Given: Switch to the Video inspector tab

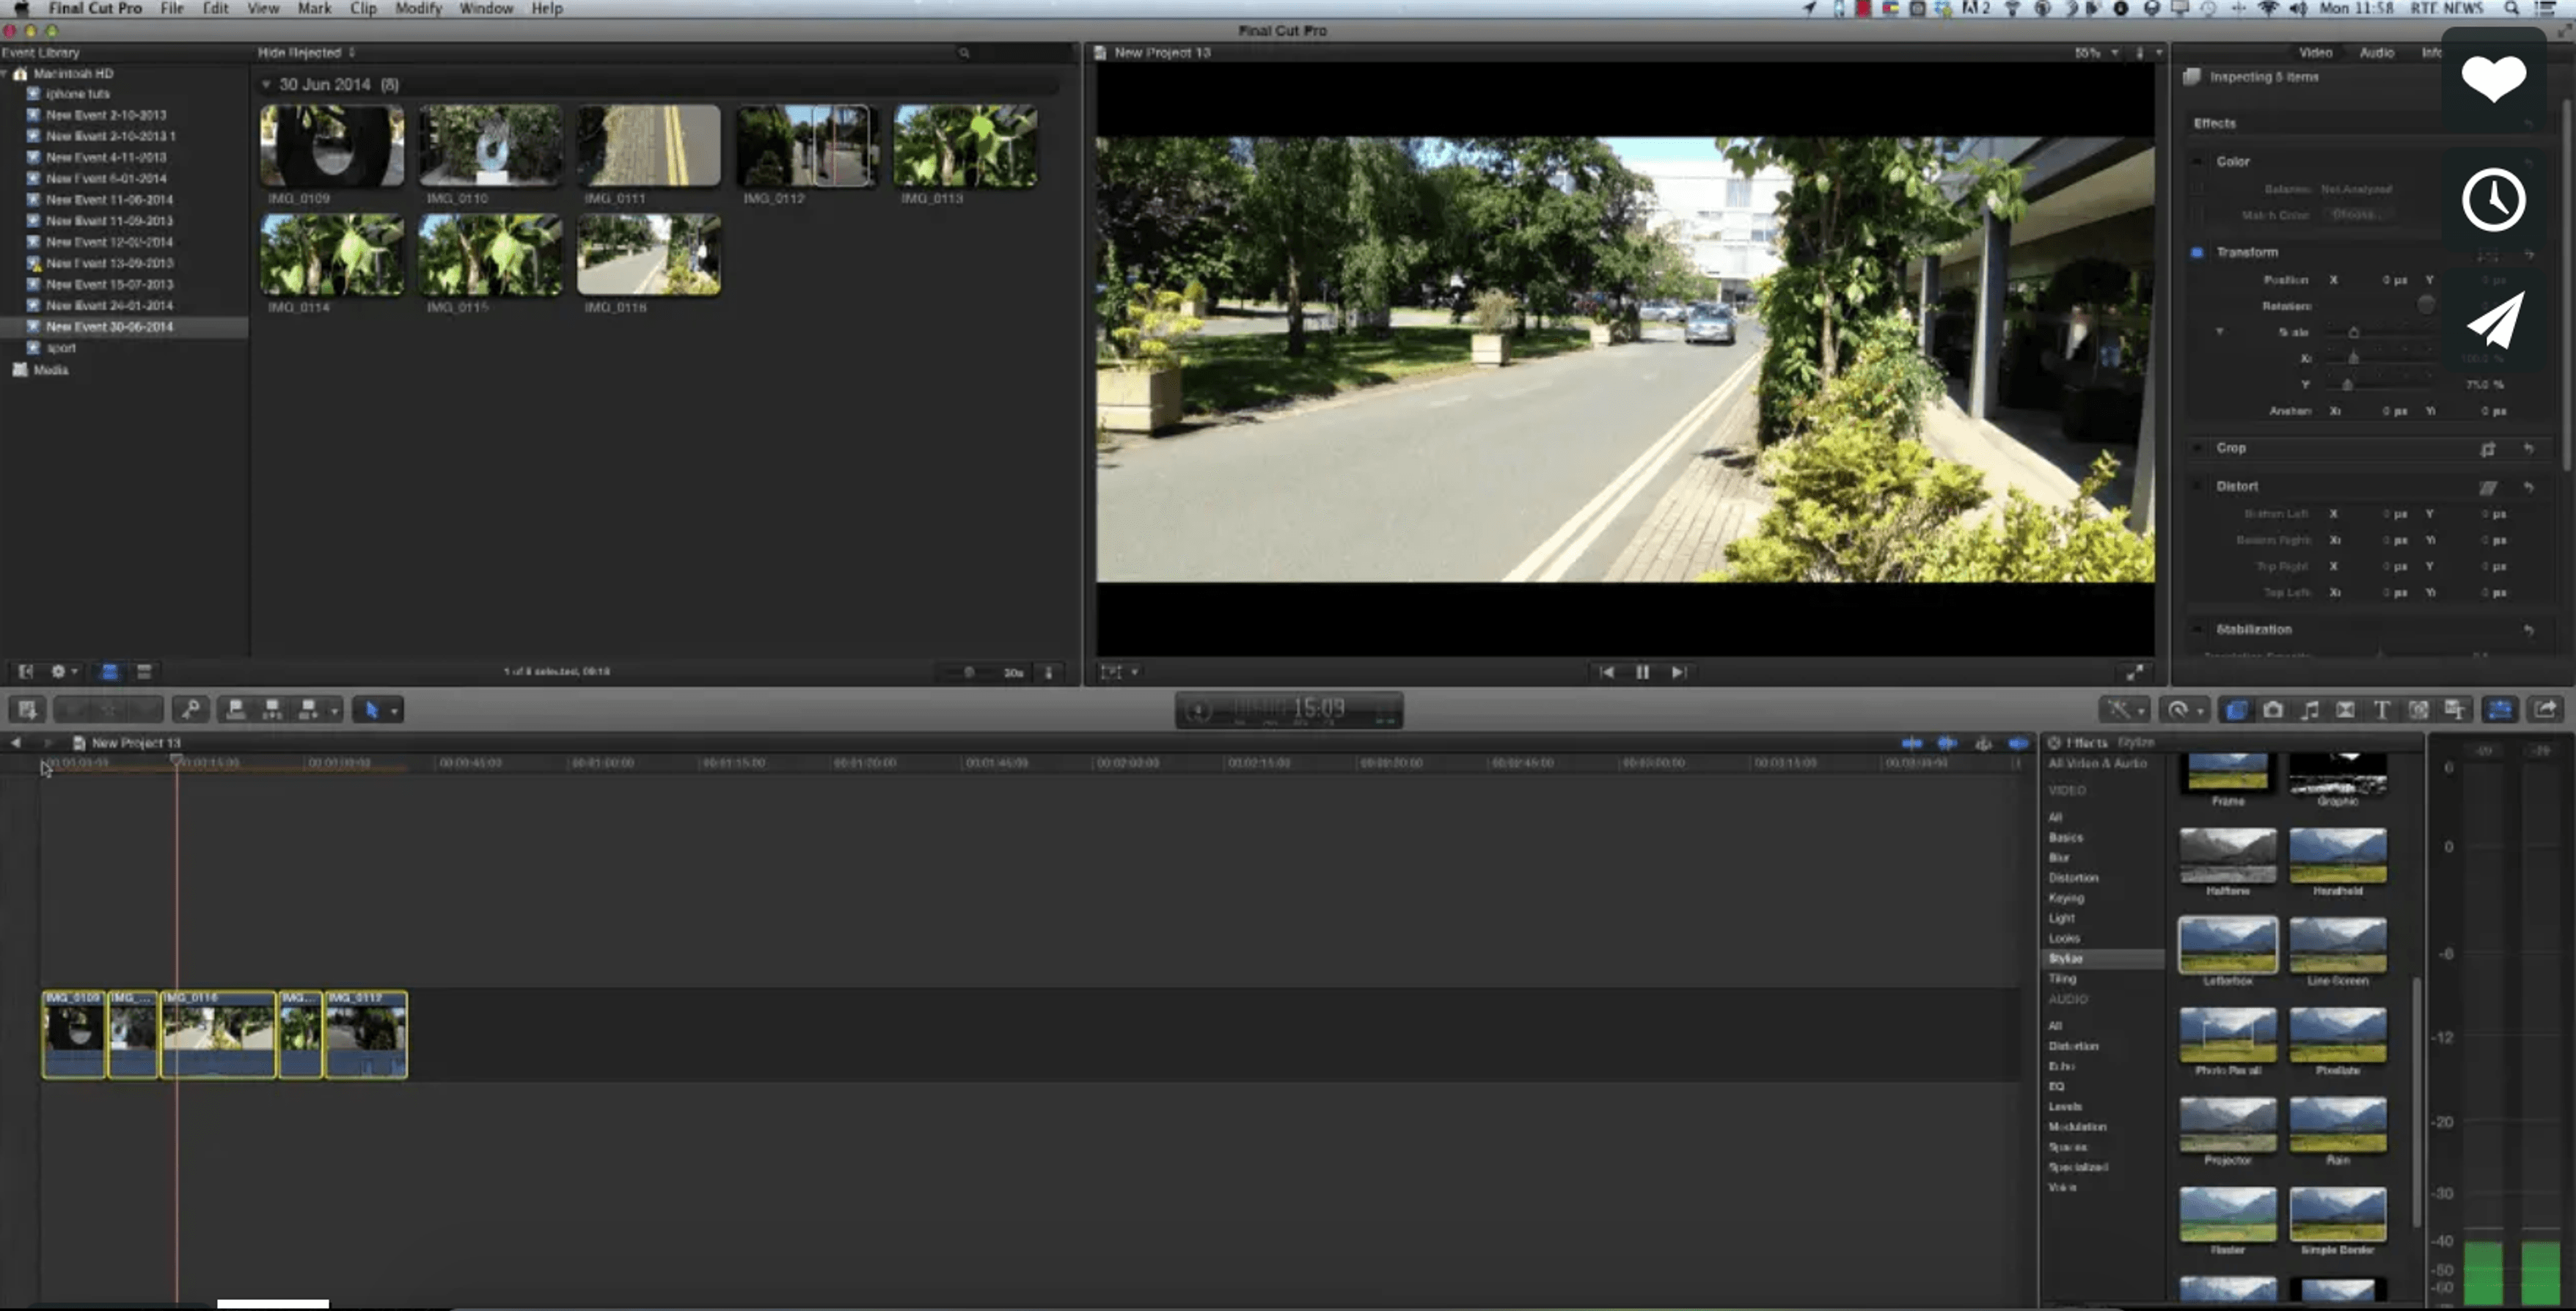Looking at the screenshot, I should coord(2315,52).
